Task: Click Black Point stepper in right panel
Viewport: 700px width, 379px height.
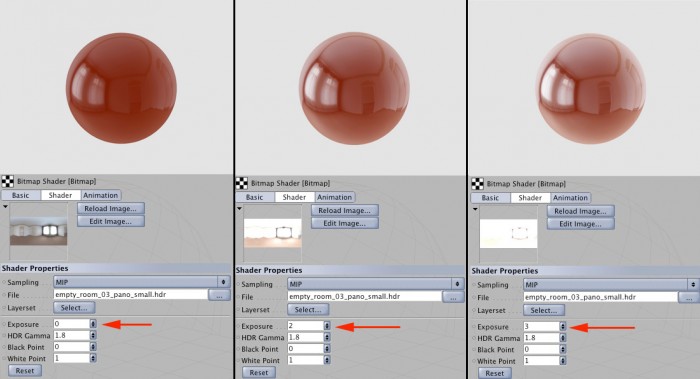Action: pyautogui.click(x=562, y=349)
